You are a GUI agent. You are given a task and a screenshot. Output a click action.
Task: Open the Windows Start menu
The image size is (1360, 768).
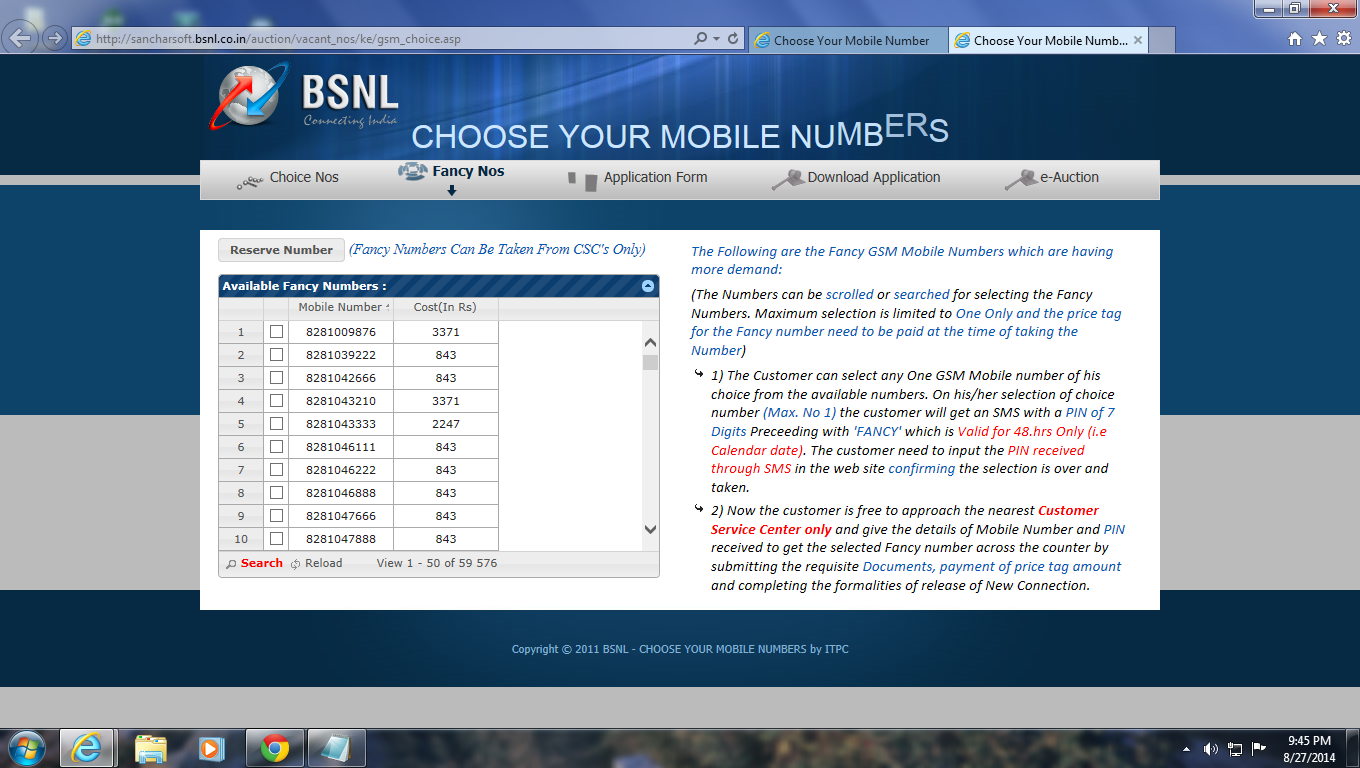point(26,747)
